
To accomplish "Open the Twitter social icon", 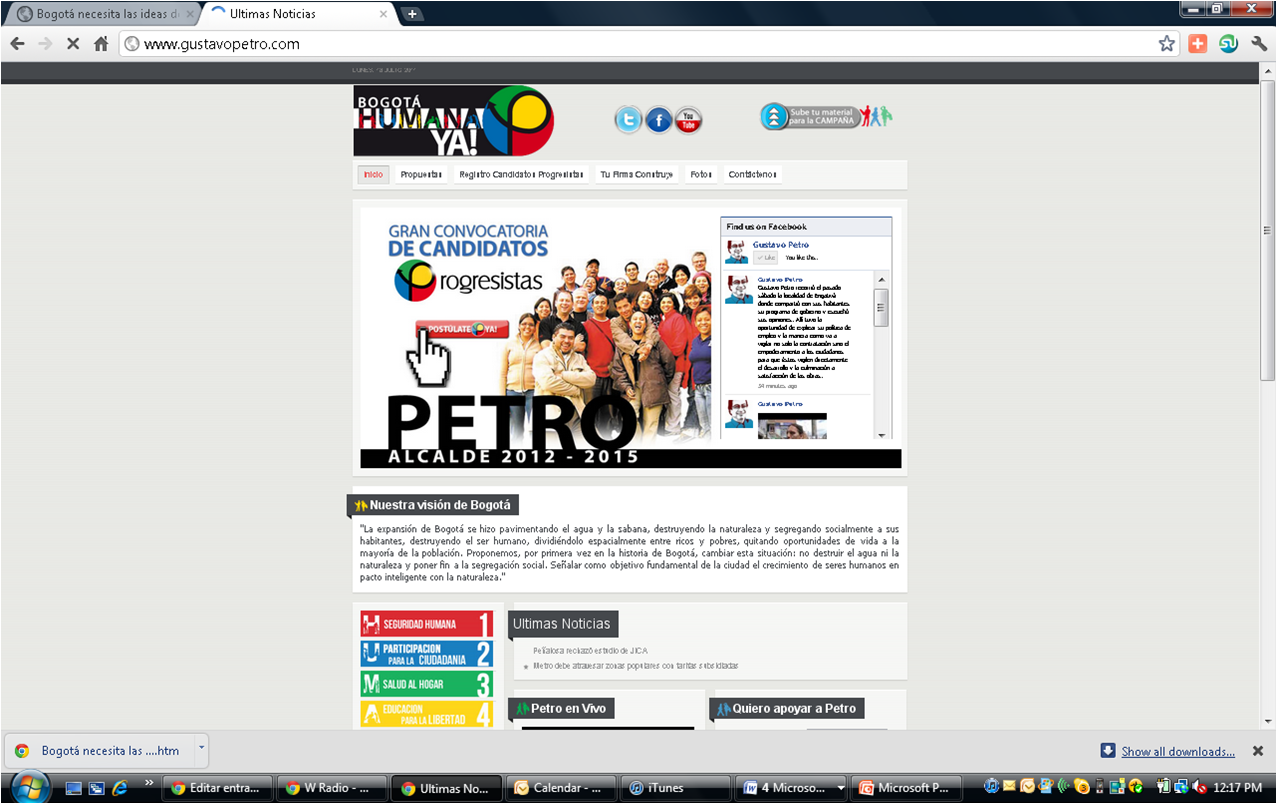I will tap(628, 120).
